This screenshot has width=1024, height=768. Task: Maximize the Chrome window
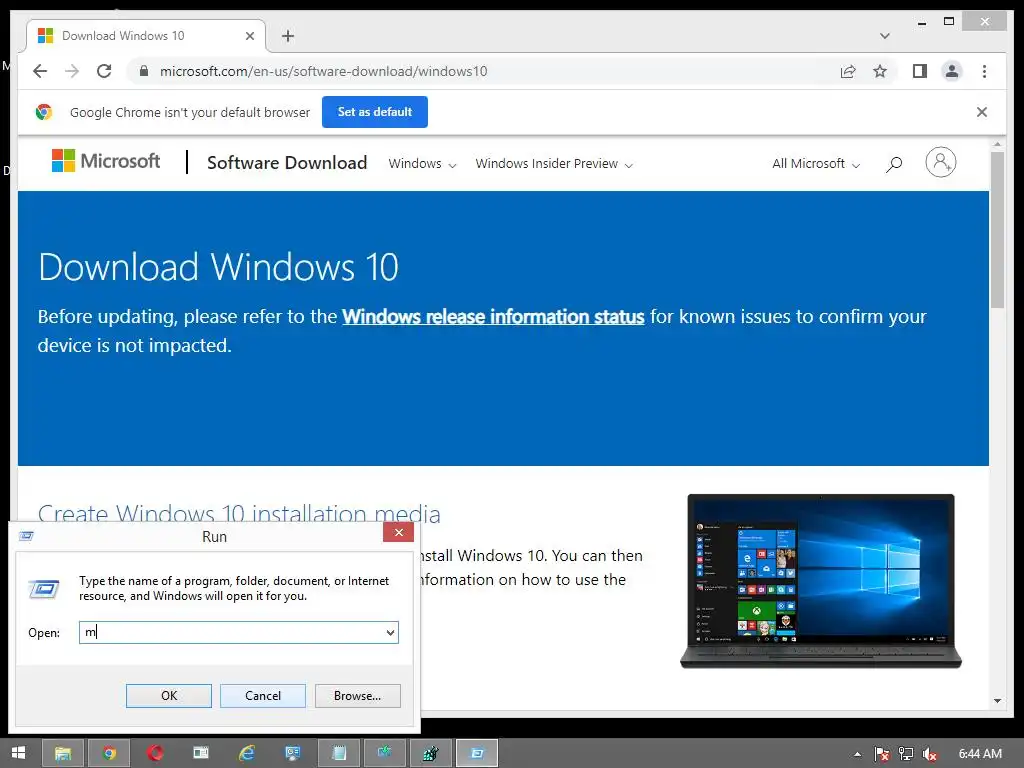coord(949,22)
